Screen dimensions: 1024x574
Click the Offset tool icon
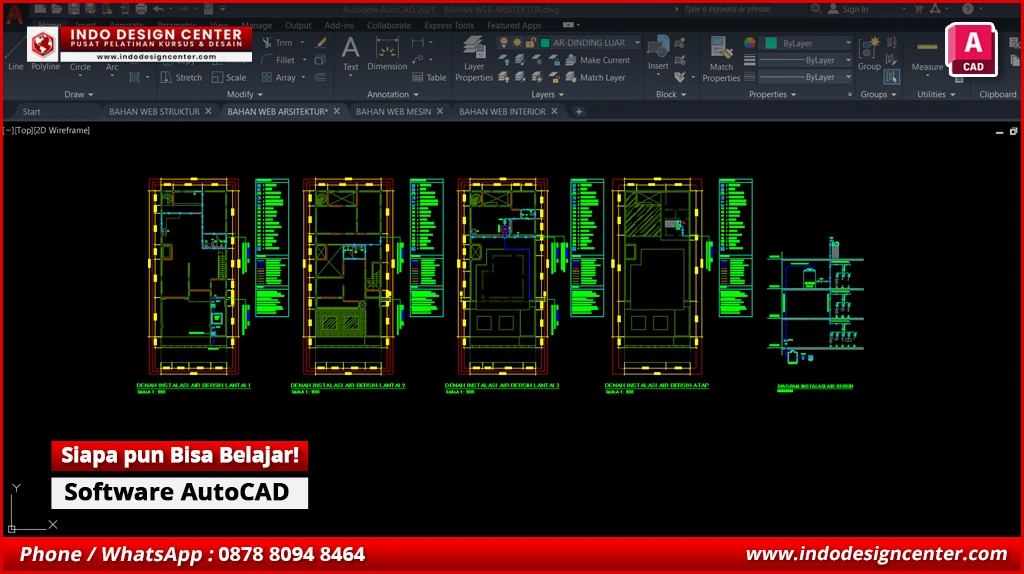320,77
